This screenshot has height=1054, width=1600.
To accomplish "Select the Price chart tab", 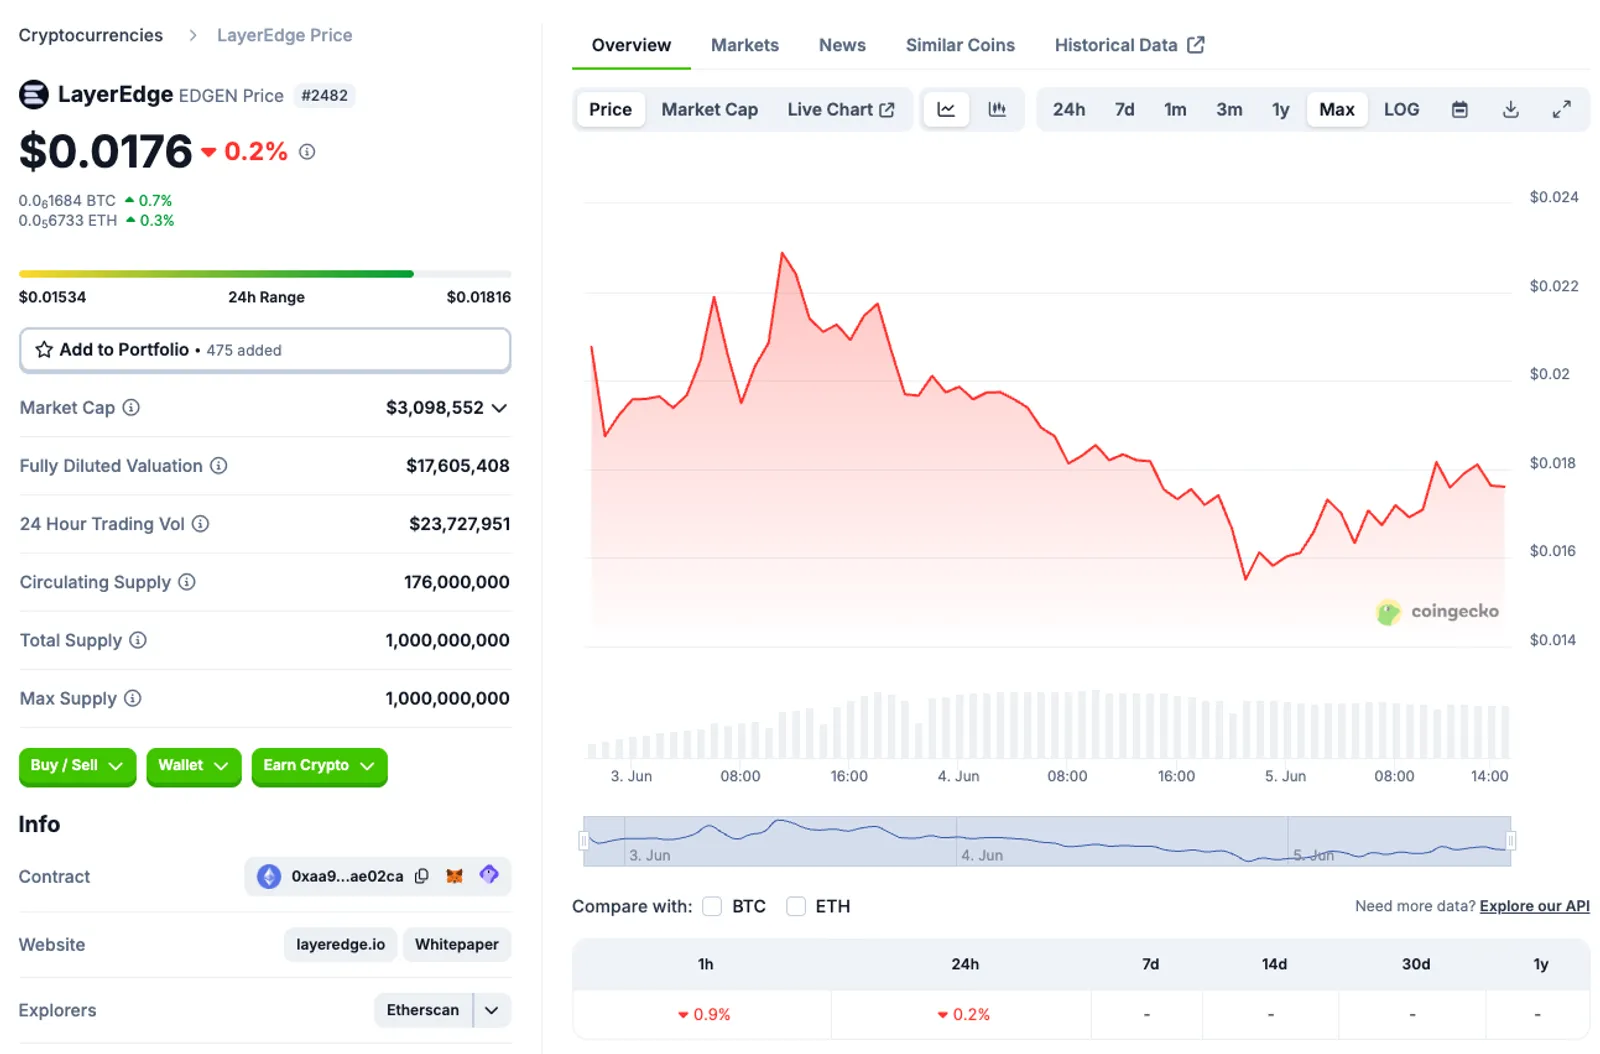I will coord(610,110).
